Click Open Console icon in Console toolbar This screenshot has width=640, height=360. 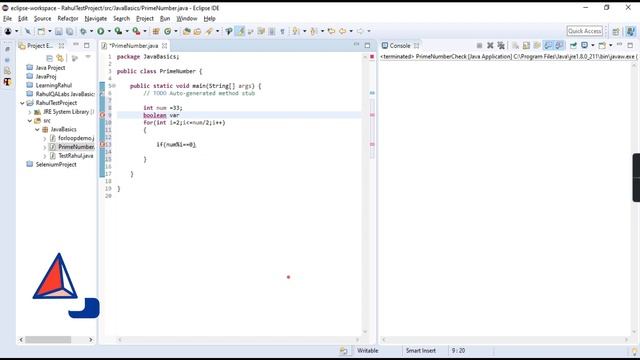(x=602, y=45)
